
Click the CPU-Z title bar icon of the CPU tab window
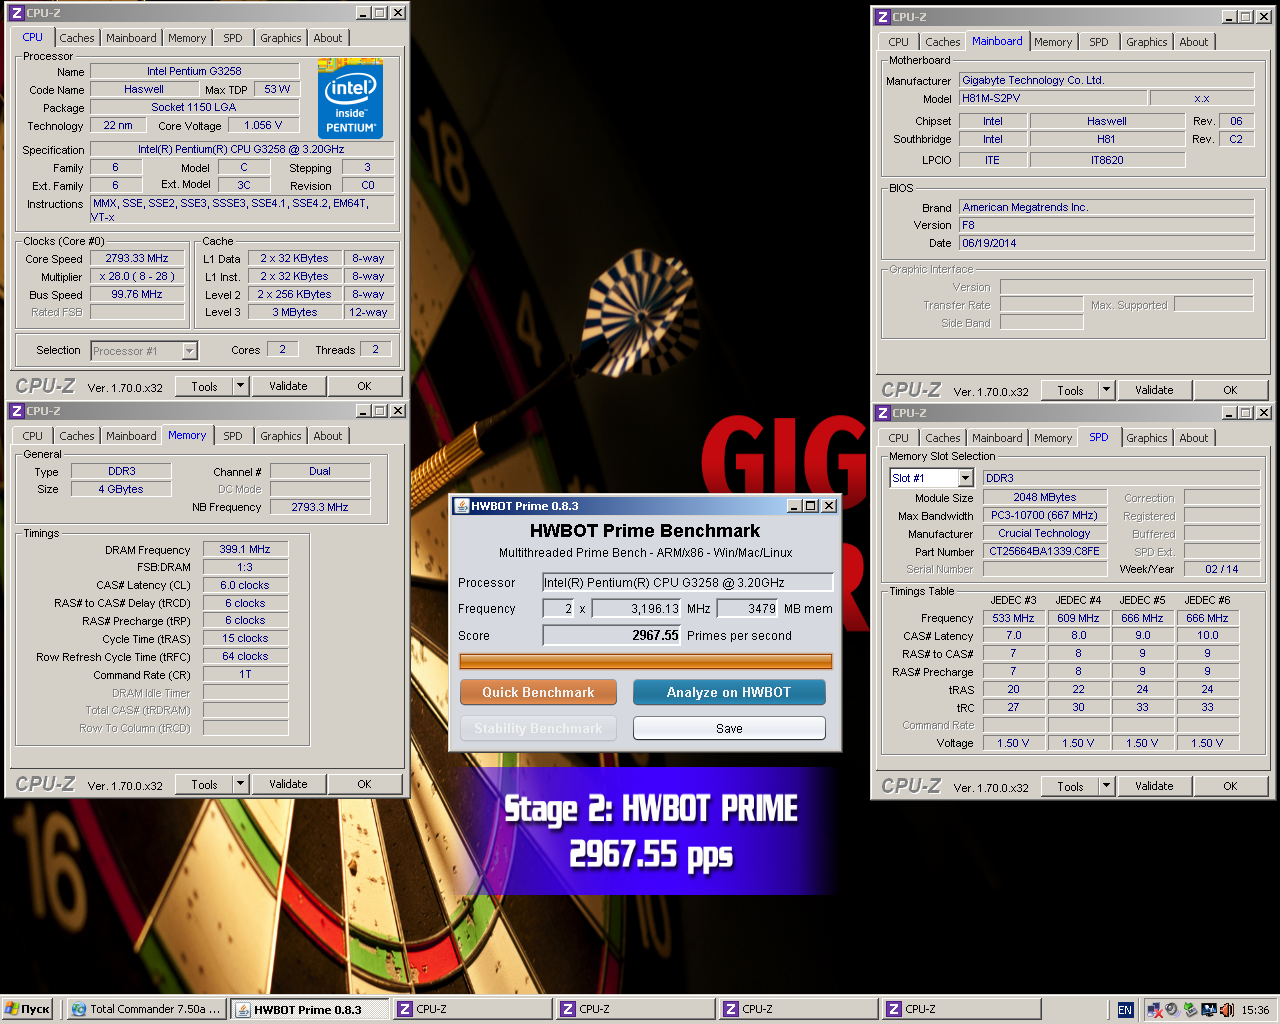pyautogui.click(x=16, y=13)
